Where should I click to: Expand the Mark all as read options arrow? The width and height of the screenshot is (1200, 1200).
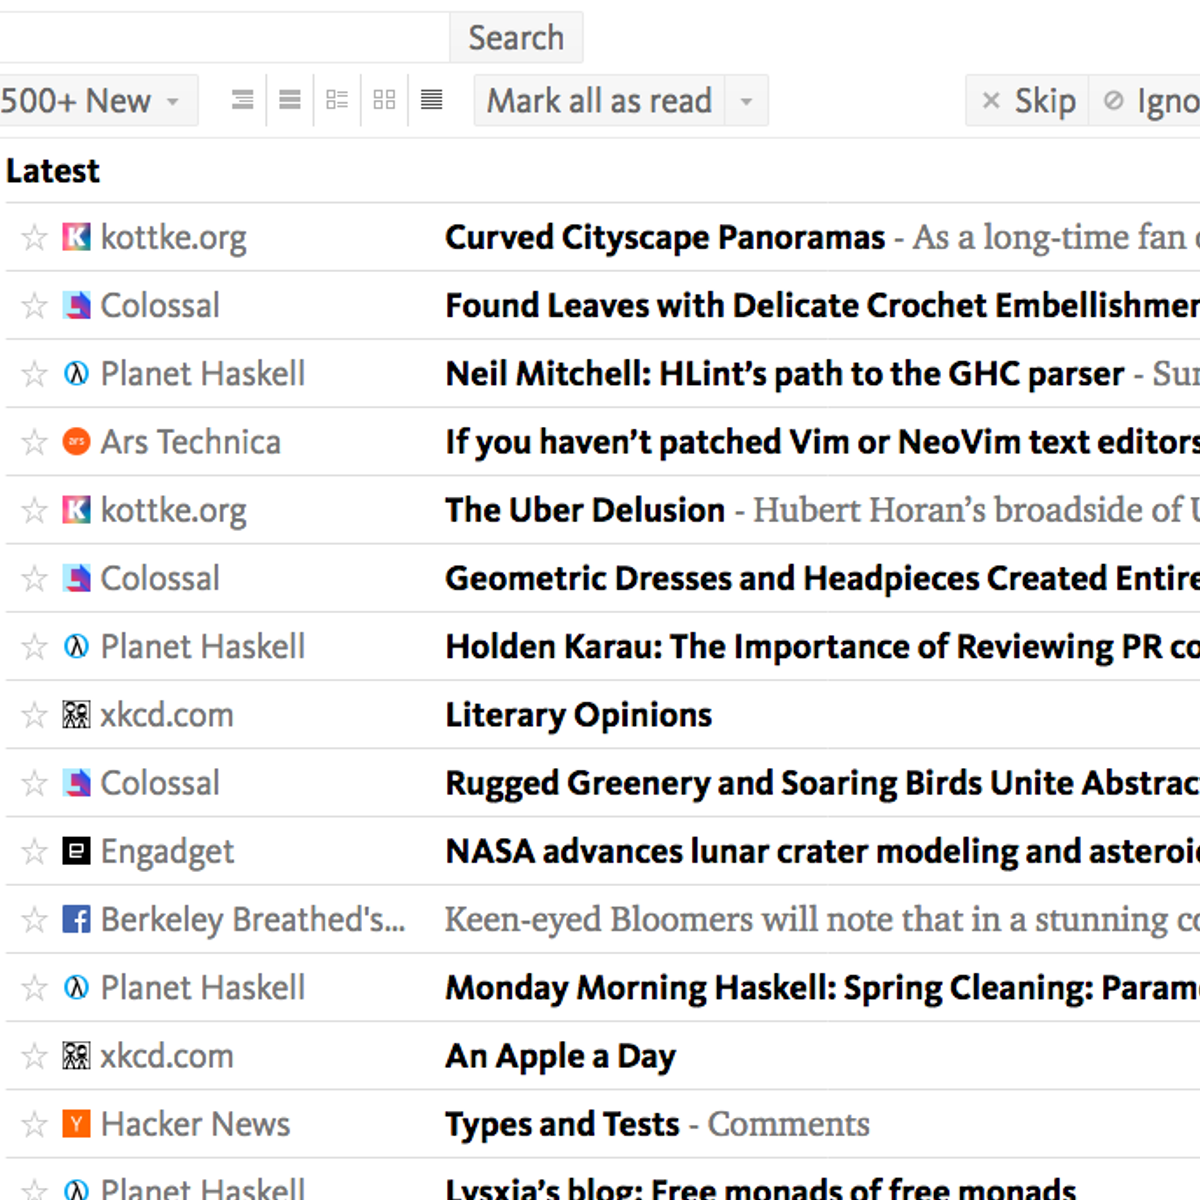pos(746,101)
